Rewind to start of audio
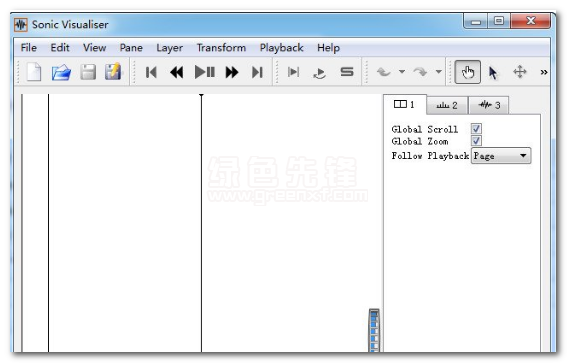Screen dimensions: 567x363 pyautogui.click(x=151, y=72)
